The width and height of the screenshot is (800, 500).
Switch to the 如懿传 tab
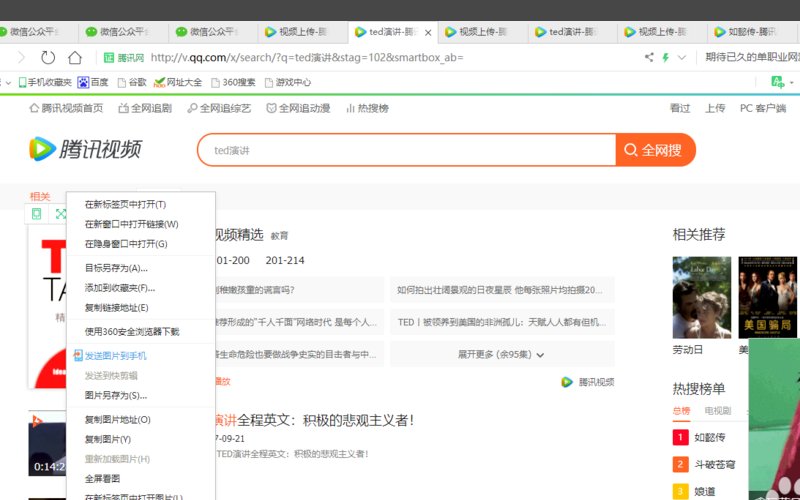(753, 32)
